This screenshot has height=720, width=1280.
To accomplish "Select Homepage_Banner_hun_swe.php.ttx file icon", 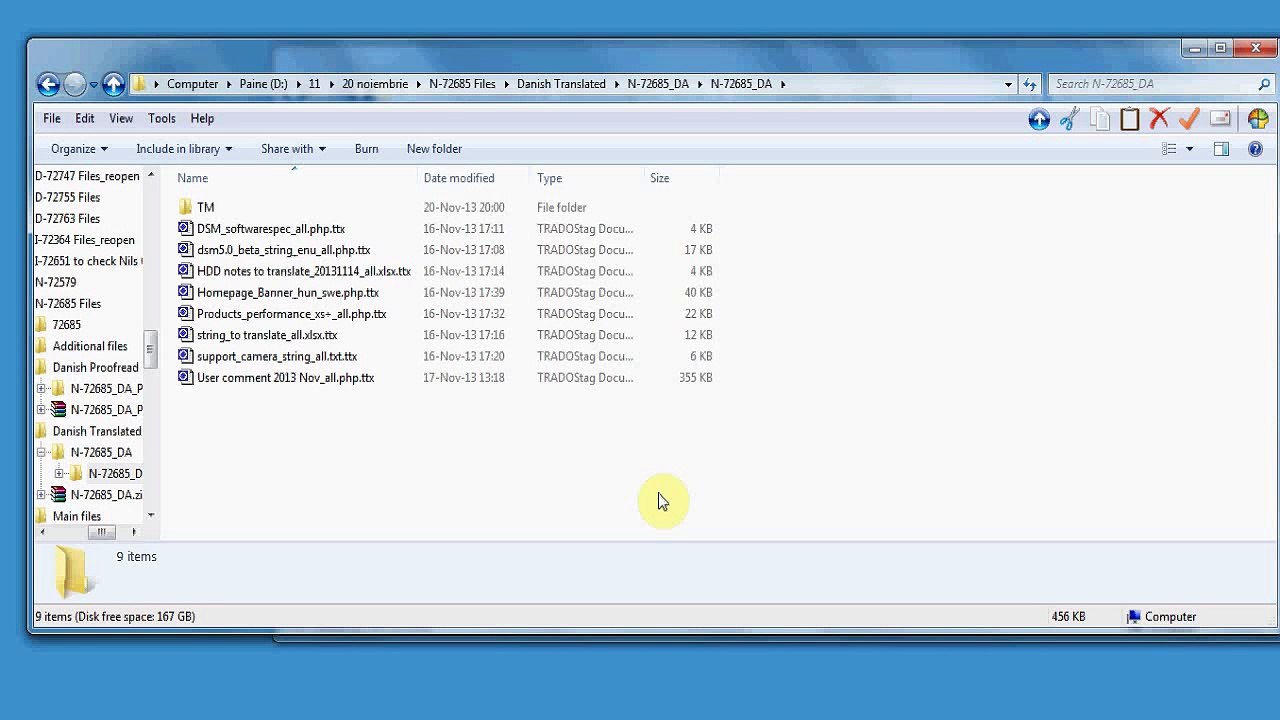I will coord(185,293).
